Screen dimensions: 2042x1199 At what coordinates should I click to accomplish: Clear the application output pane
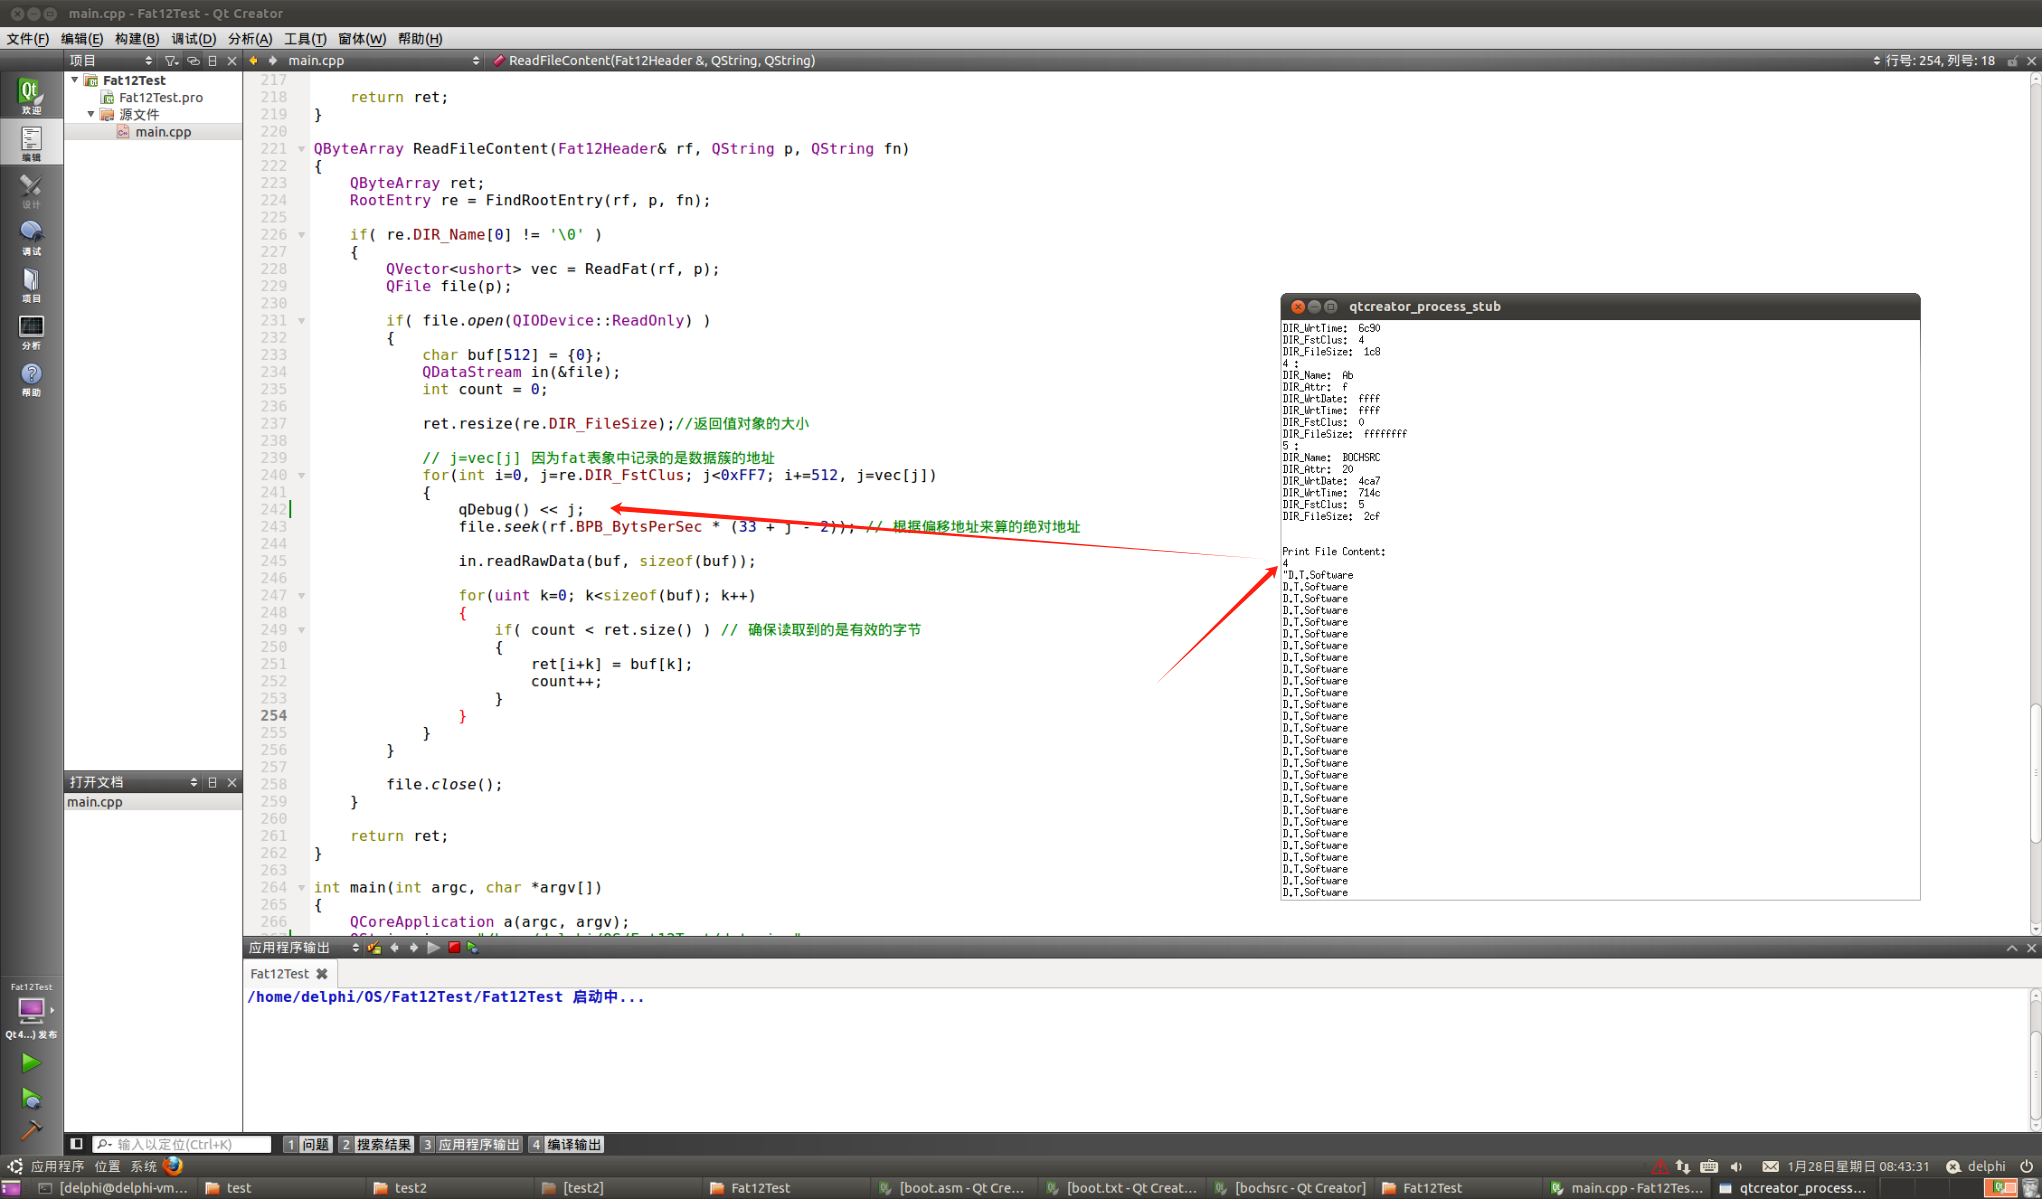[x=374, y=947]
